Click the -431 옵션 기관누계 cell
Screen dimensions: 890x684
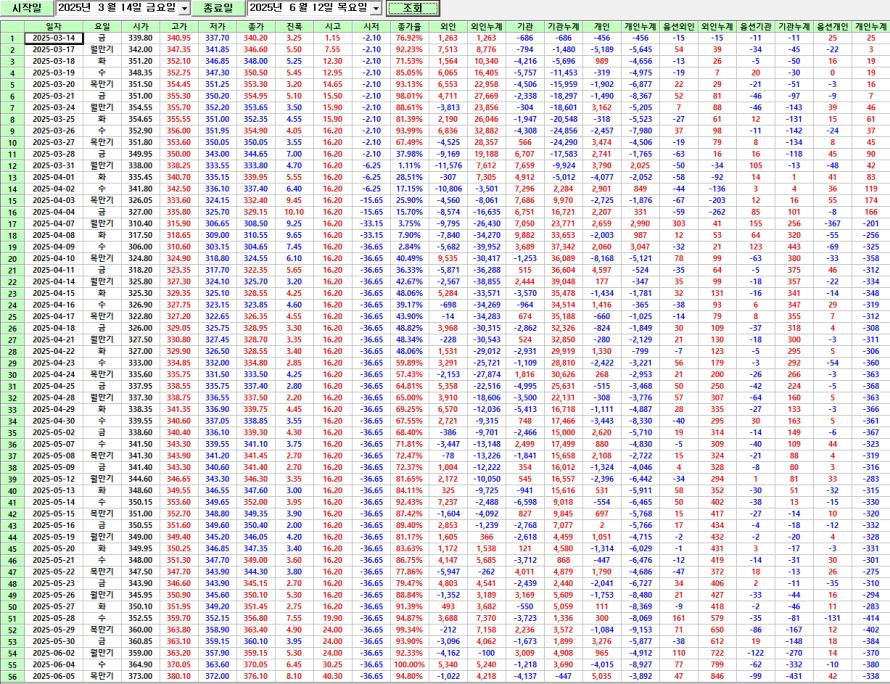pyautogui.click(x=794, y=676)
